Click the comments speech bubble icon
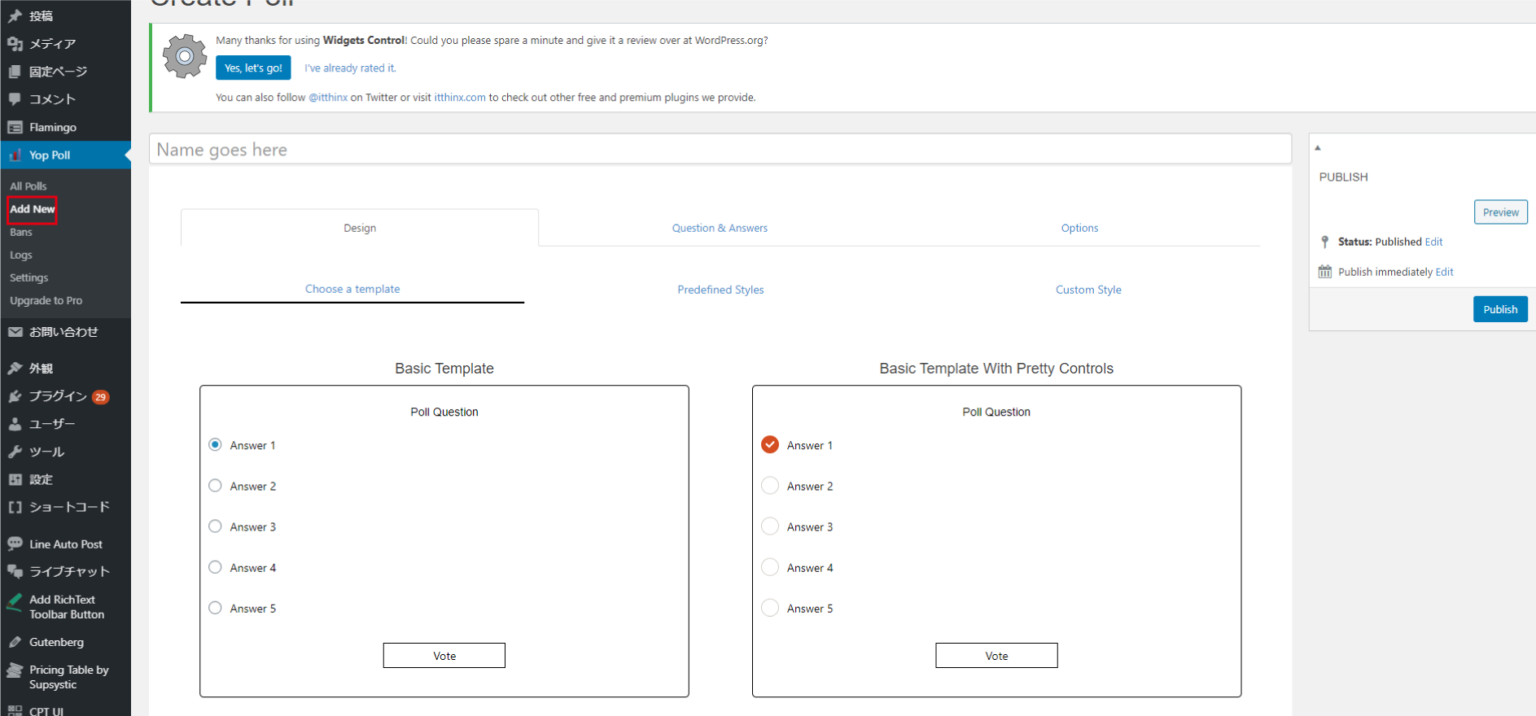1536x716 pixels. [x=15, y=99]
